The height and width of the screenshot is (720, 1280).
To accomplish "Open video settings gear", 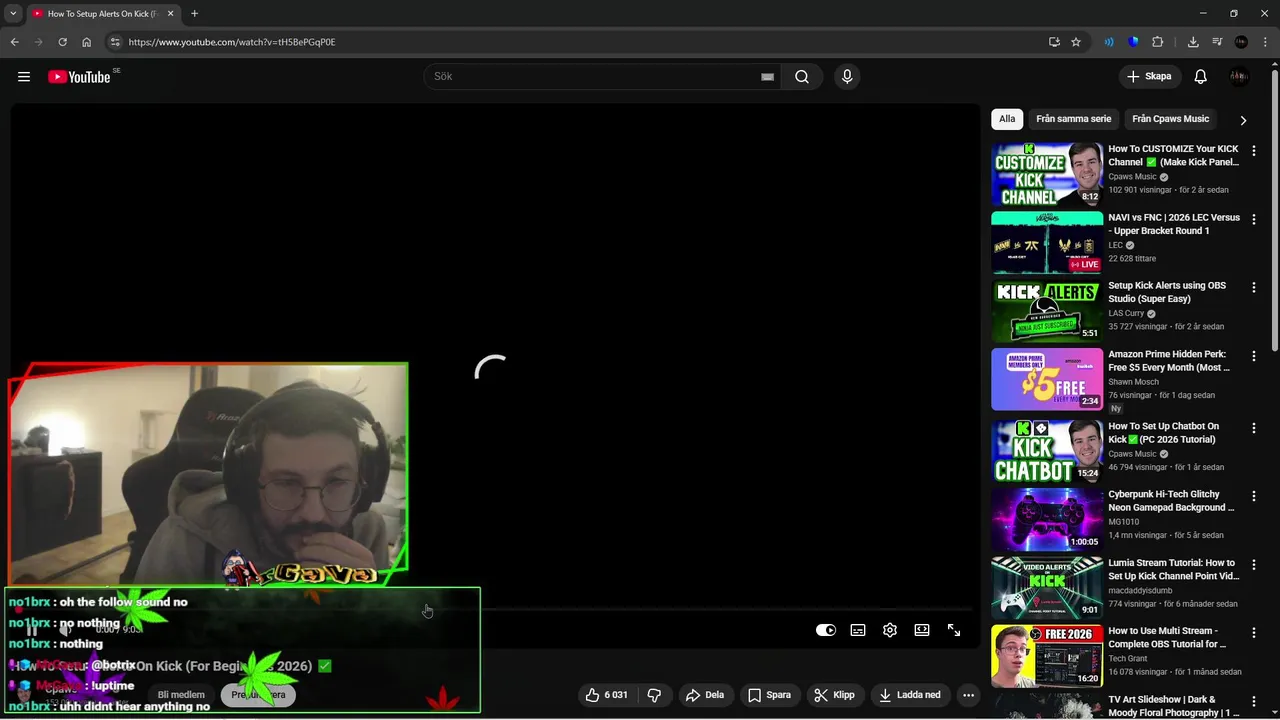I will pyautogui.click(x=890, y=630).
